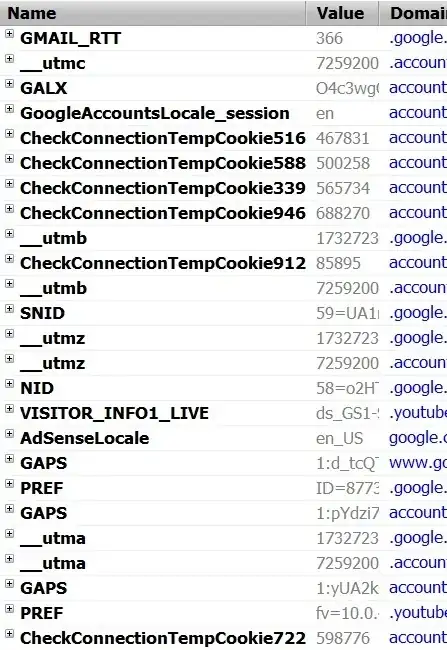Viewport: 447px width, 650px height.
Task: Expand CheckConnectionTempCookie722 plus icon
Action: [10, 633]
